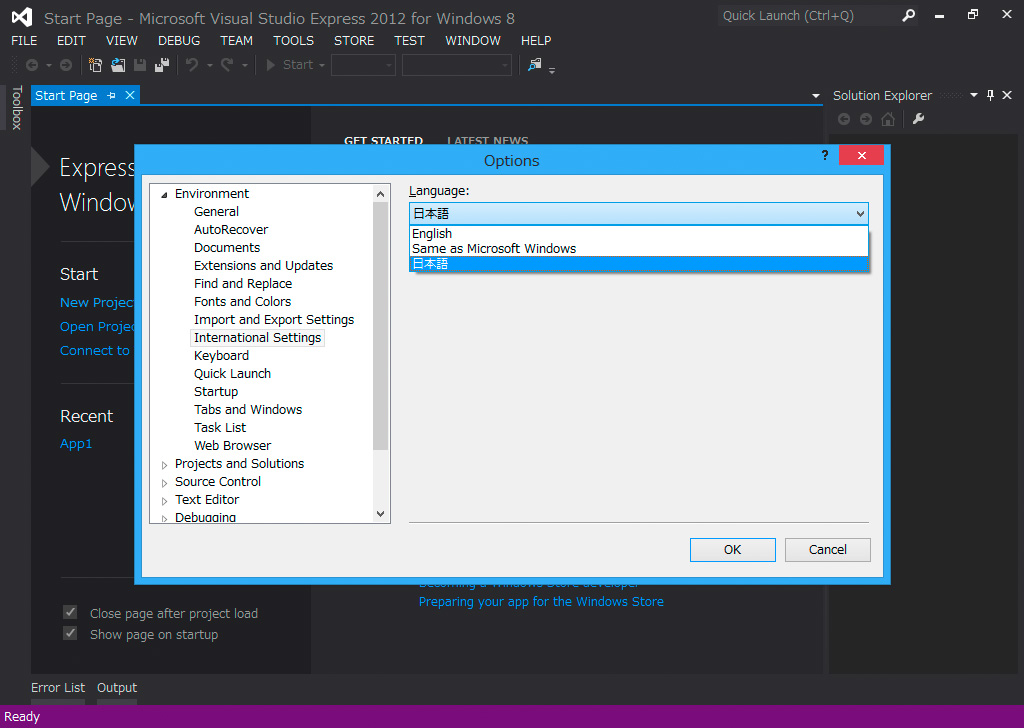1024x728 pixels.
Task: Open the Toolbox side panel
Action: coord(17,108)
